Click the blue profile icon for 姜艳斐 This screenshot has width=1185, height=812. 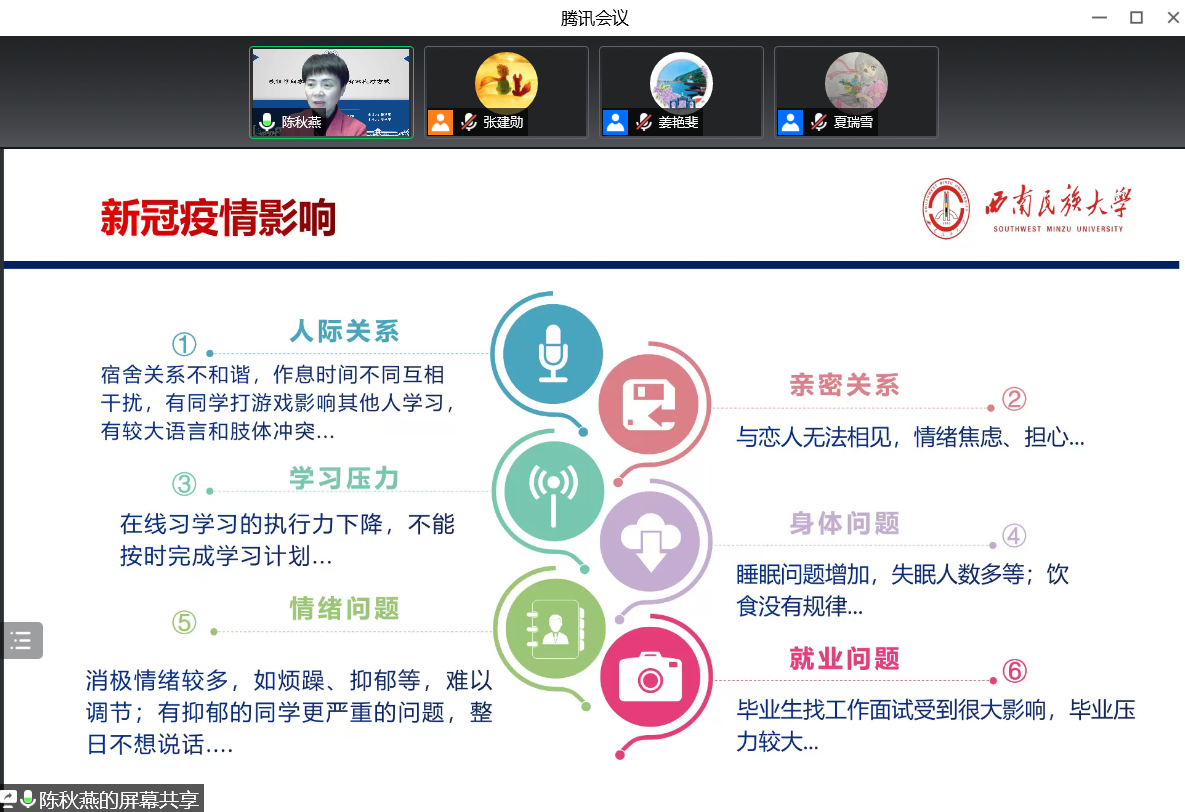615,123
